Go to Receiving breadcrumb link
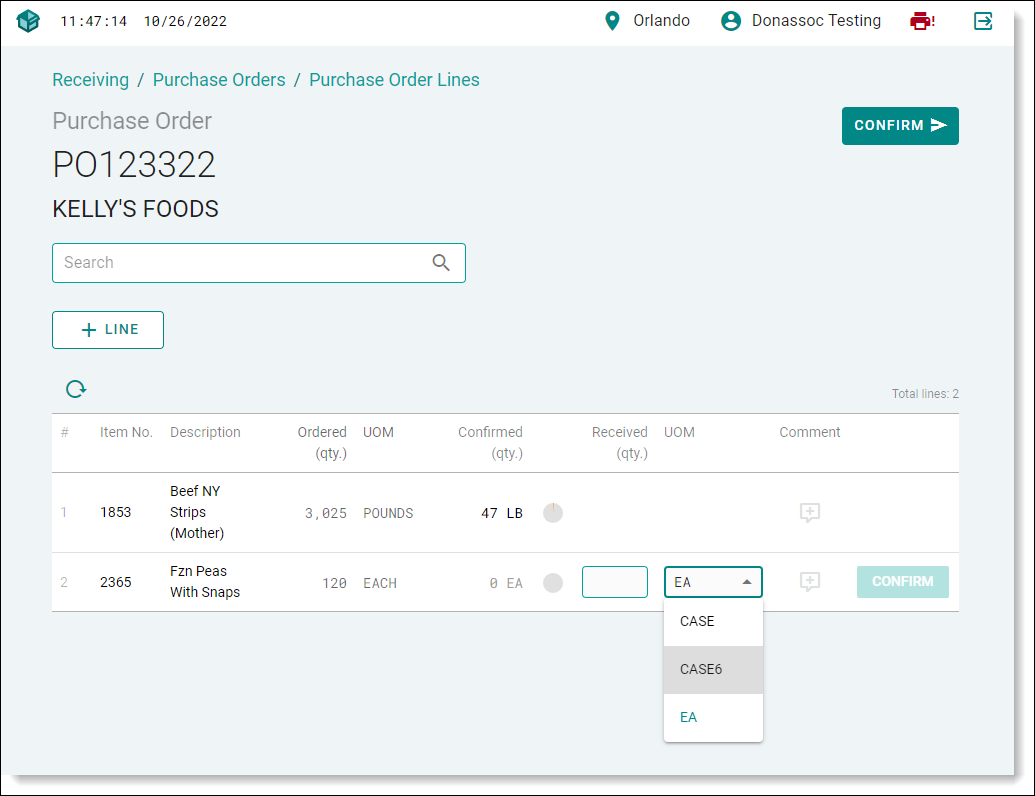The height and width of the screenshot is (796, 1035). [90, 80]
